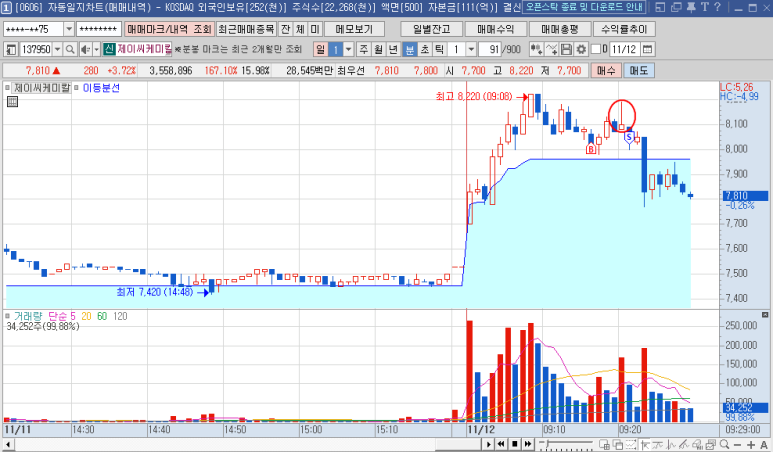
Task: Click the volume pane collapse icon
Action: (x=765, y=314)
